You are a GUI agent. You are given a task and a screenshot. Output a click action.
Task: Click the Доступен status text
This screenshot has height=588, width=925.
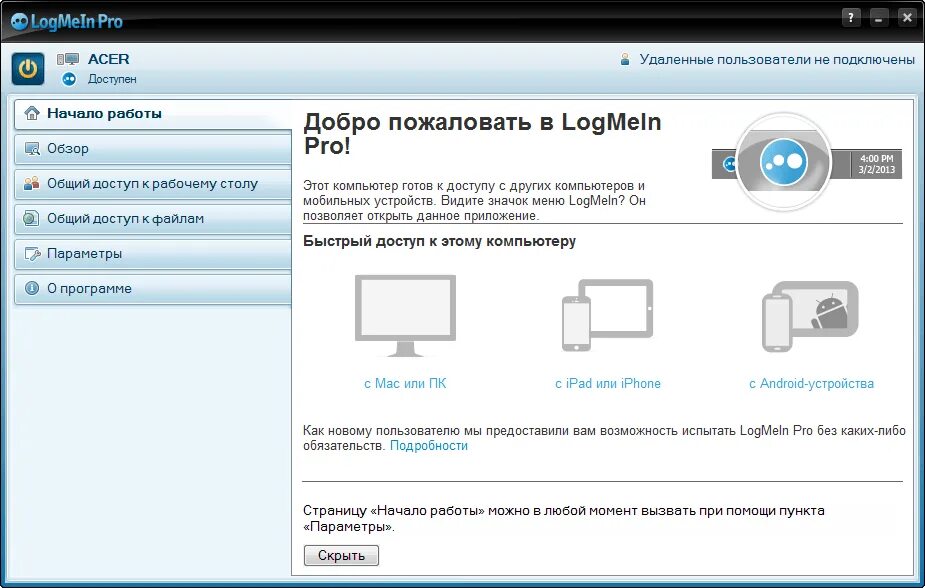[112, 79]
